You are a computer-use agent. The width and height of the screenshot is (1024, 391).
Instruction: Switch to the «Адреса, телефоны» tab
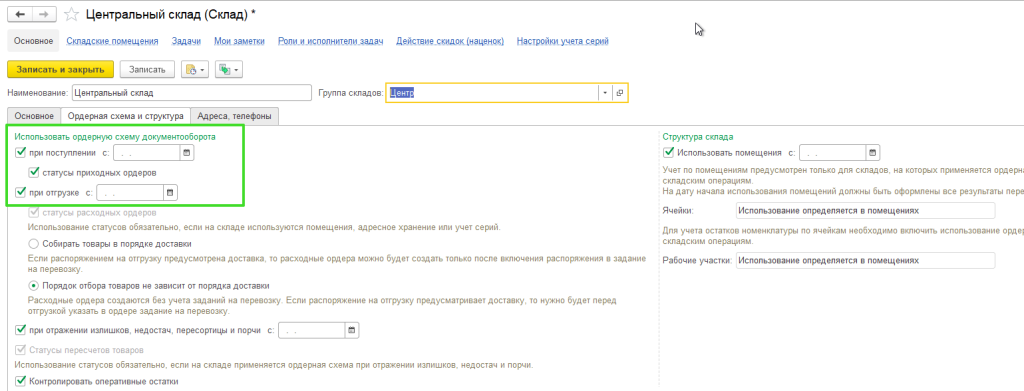point(235,116)
